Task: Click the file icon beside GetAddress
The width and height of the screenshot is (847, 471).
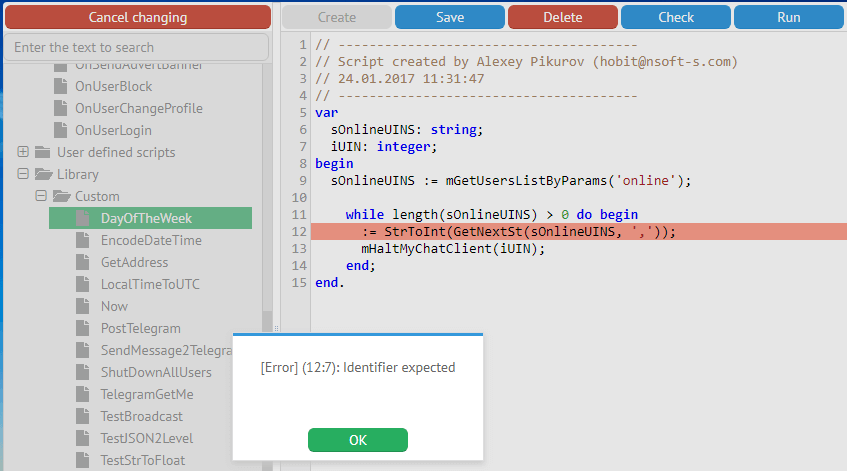Action: point(83,263)
